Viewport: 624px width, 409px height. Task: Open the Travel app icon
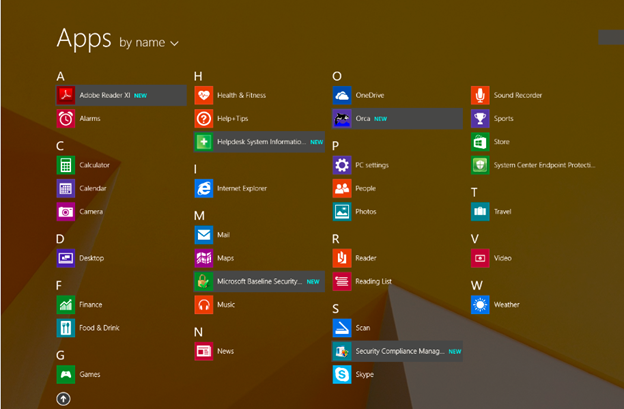pos(480,212)
